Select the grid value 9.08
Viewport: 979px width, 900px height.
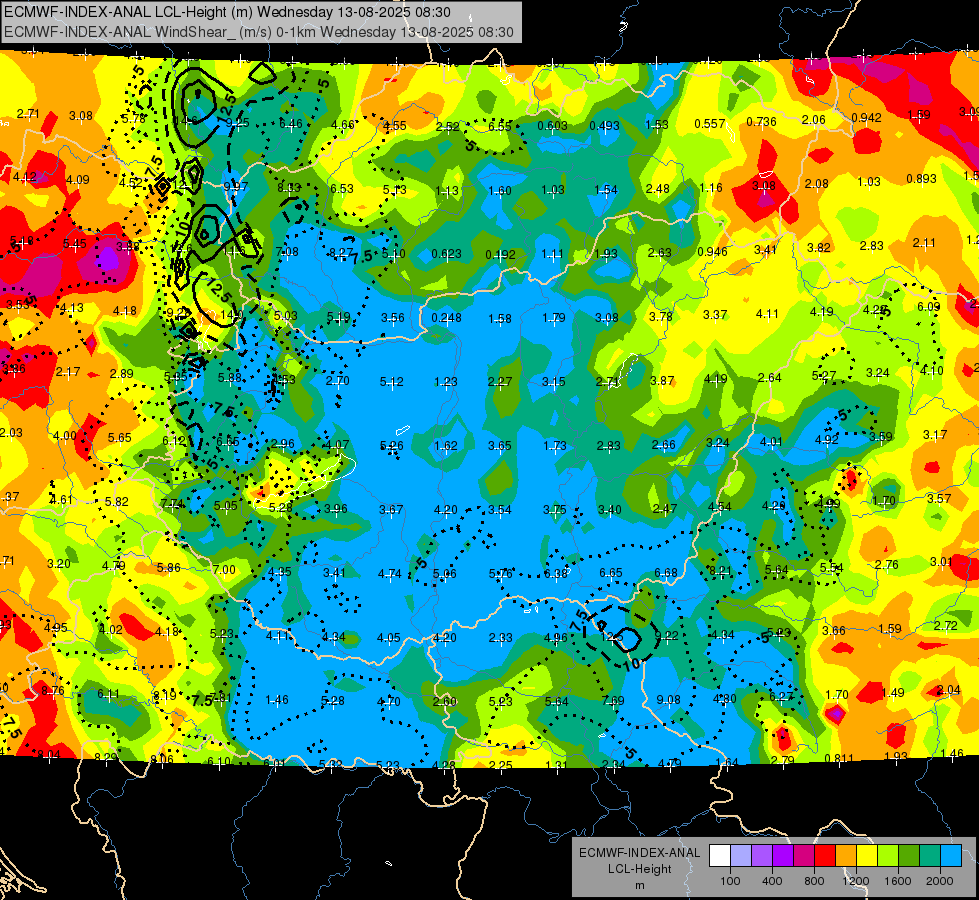[x=669, y=700]
